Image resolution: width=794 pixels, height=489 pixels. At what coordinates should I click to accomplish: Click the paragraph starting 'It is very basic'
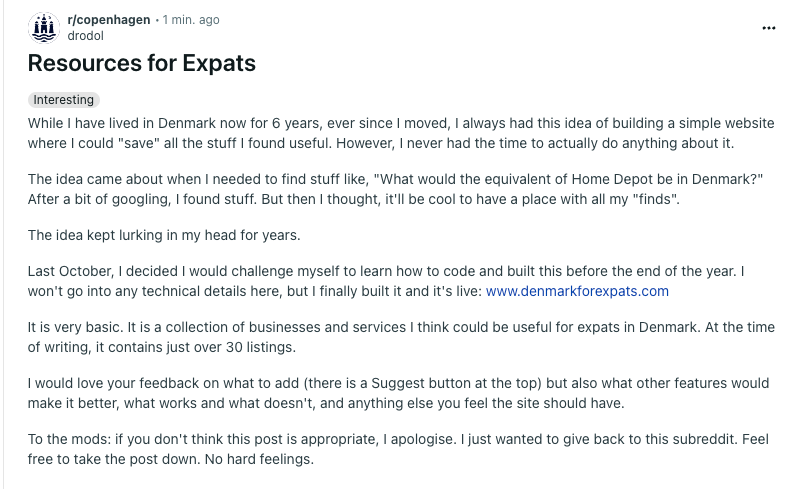click(400, 337)
